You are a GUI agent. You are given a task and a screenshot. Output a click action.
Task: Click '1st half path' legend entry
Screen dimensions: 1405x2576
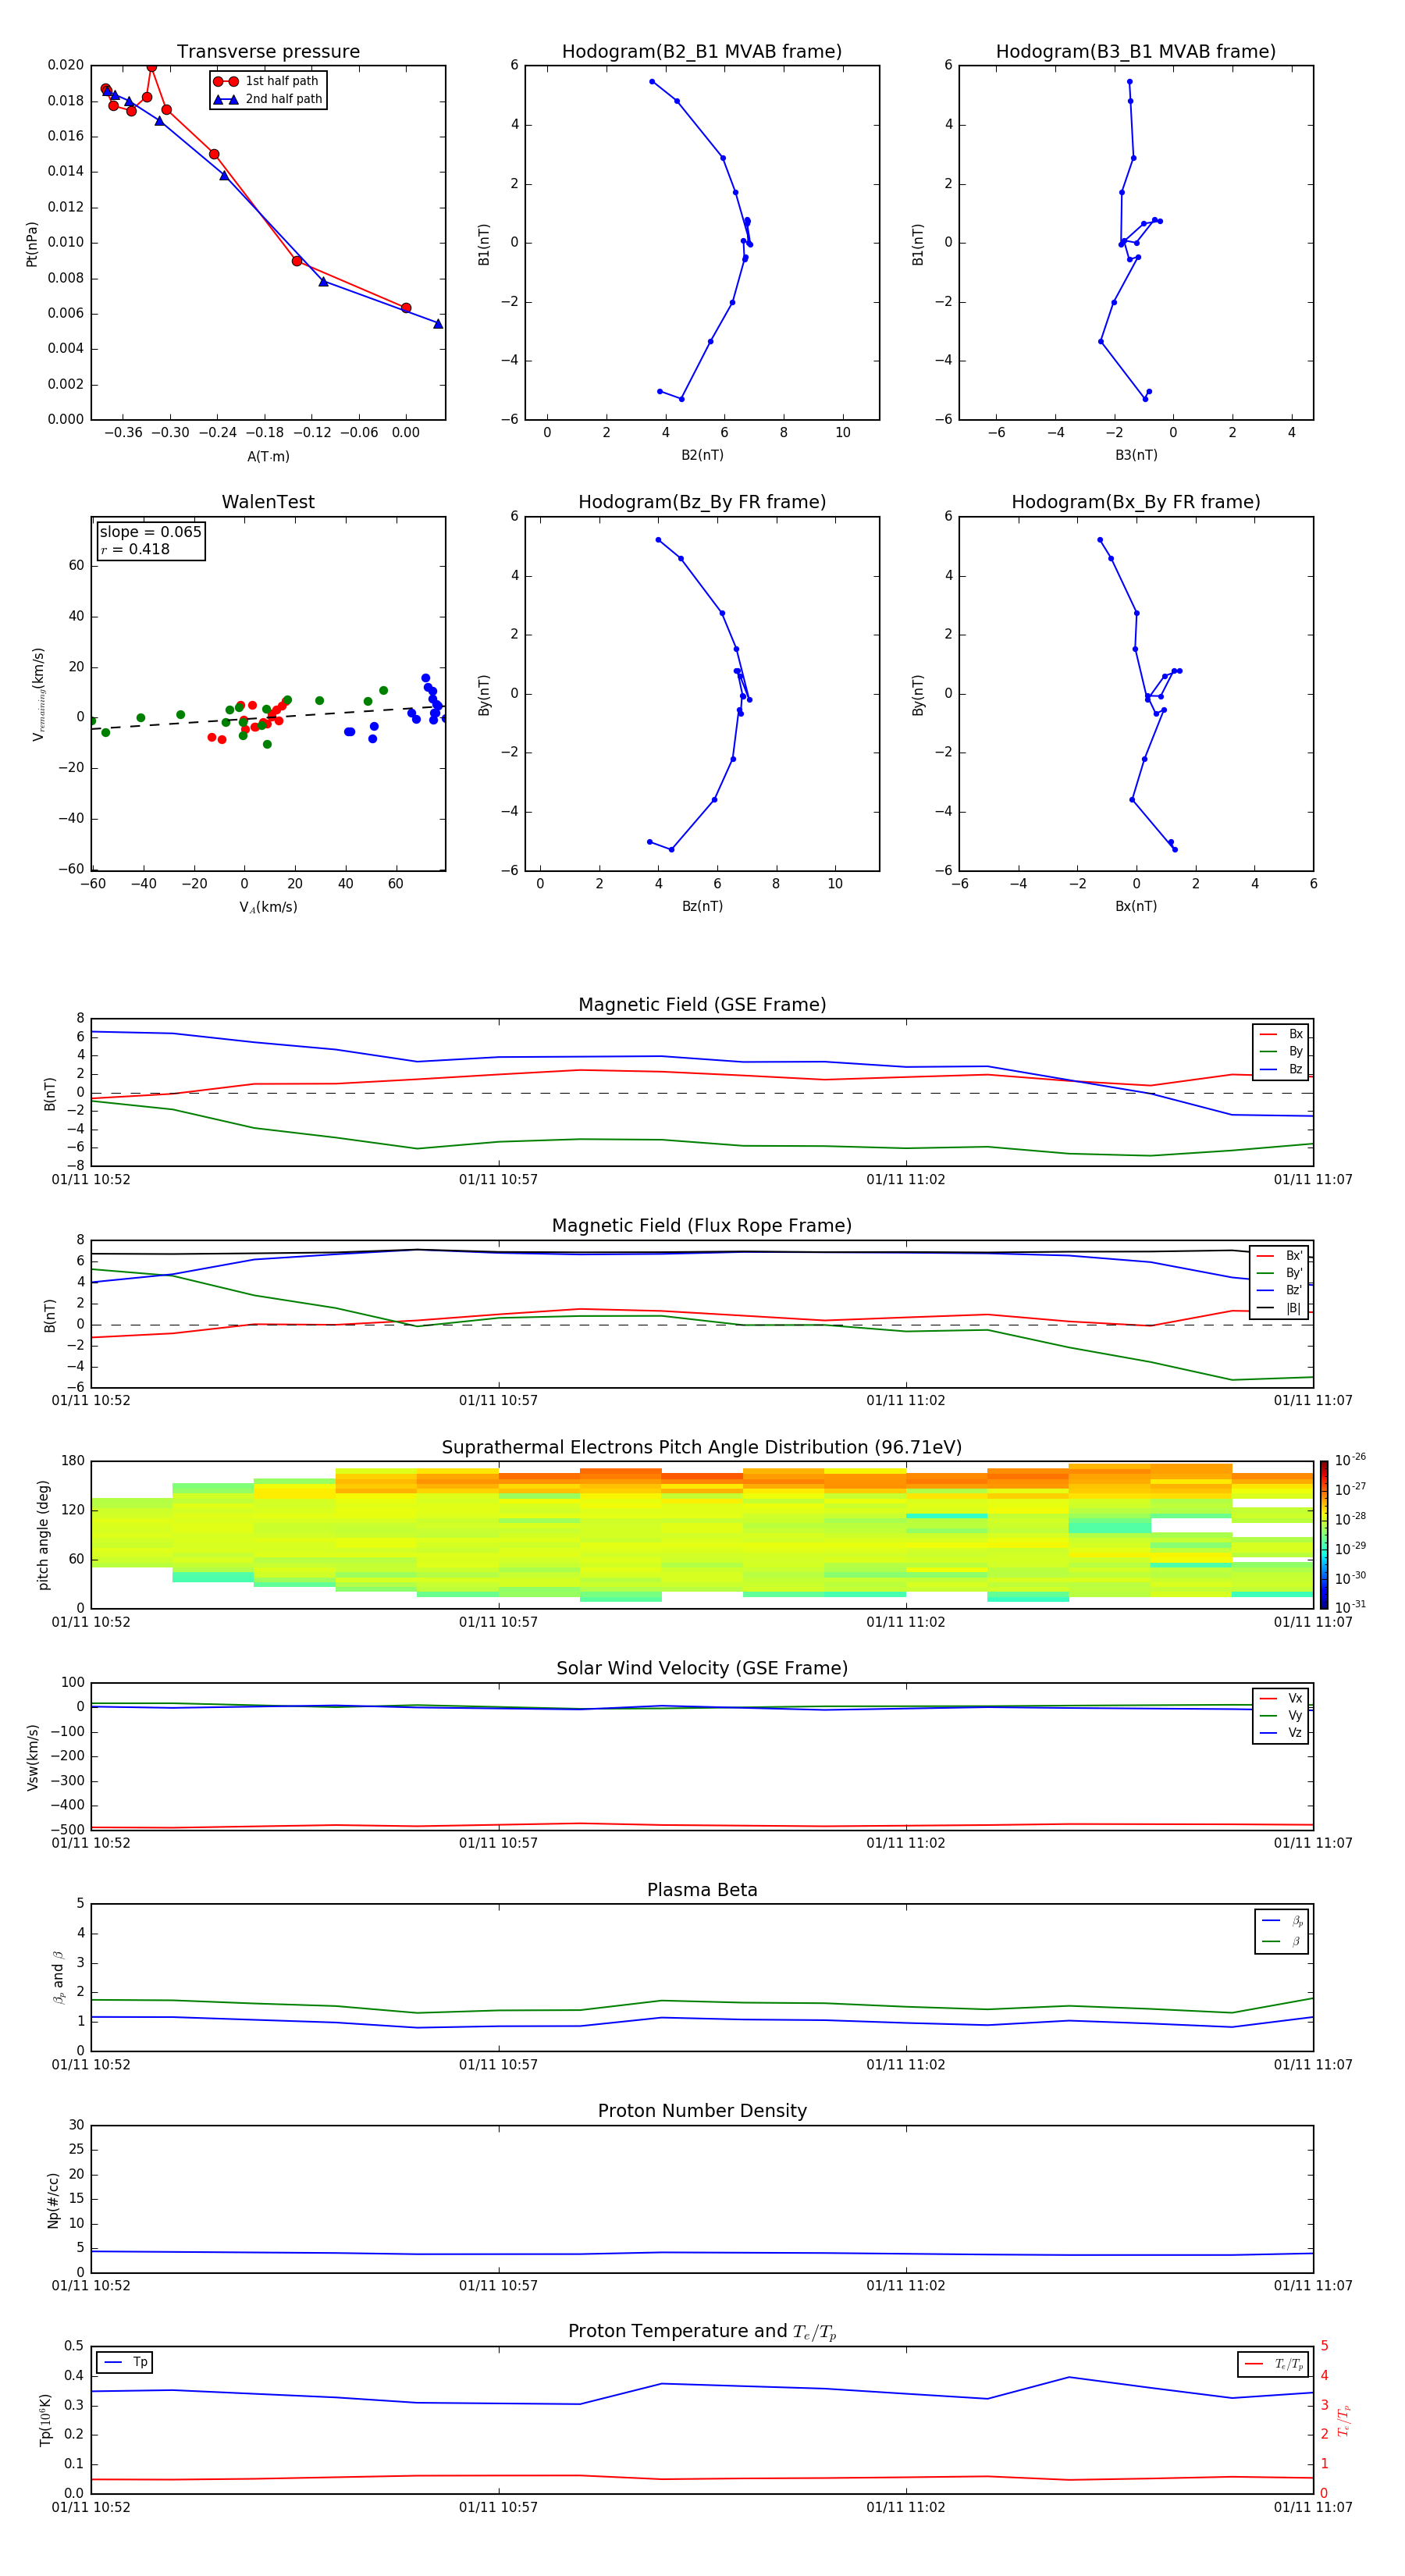[x=266, y=81]
